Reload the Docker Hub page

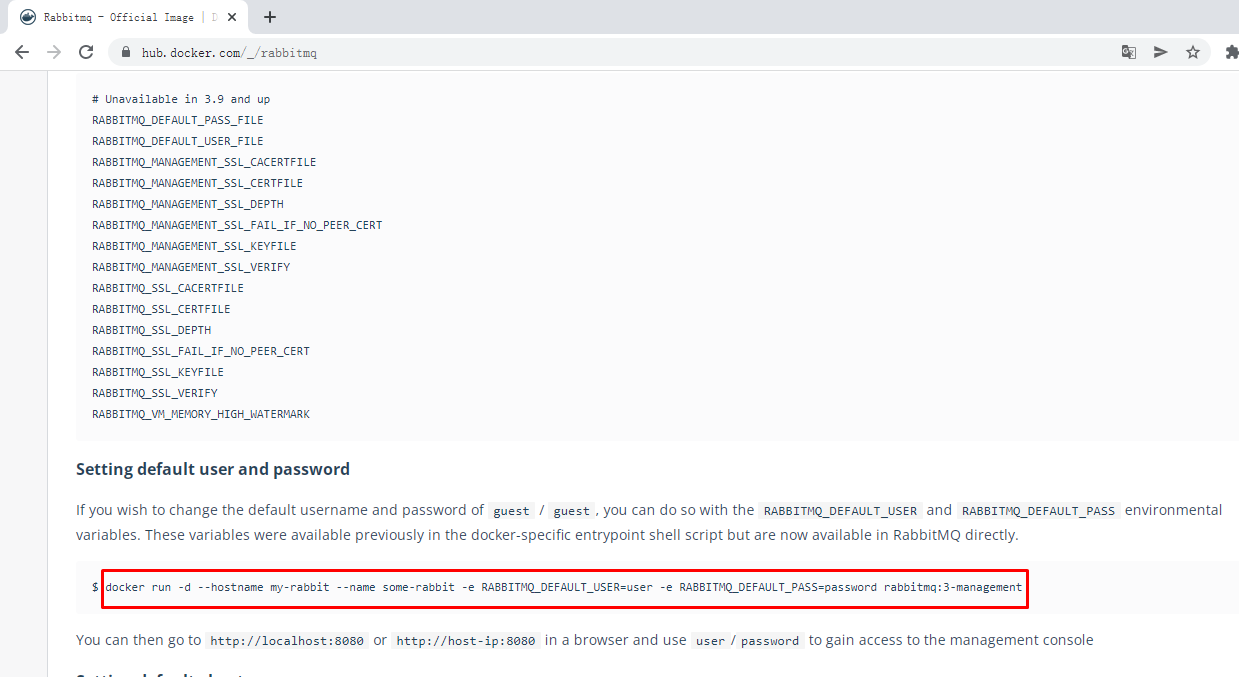tap(86, 52)
